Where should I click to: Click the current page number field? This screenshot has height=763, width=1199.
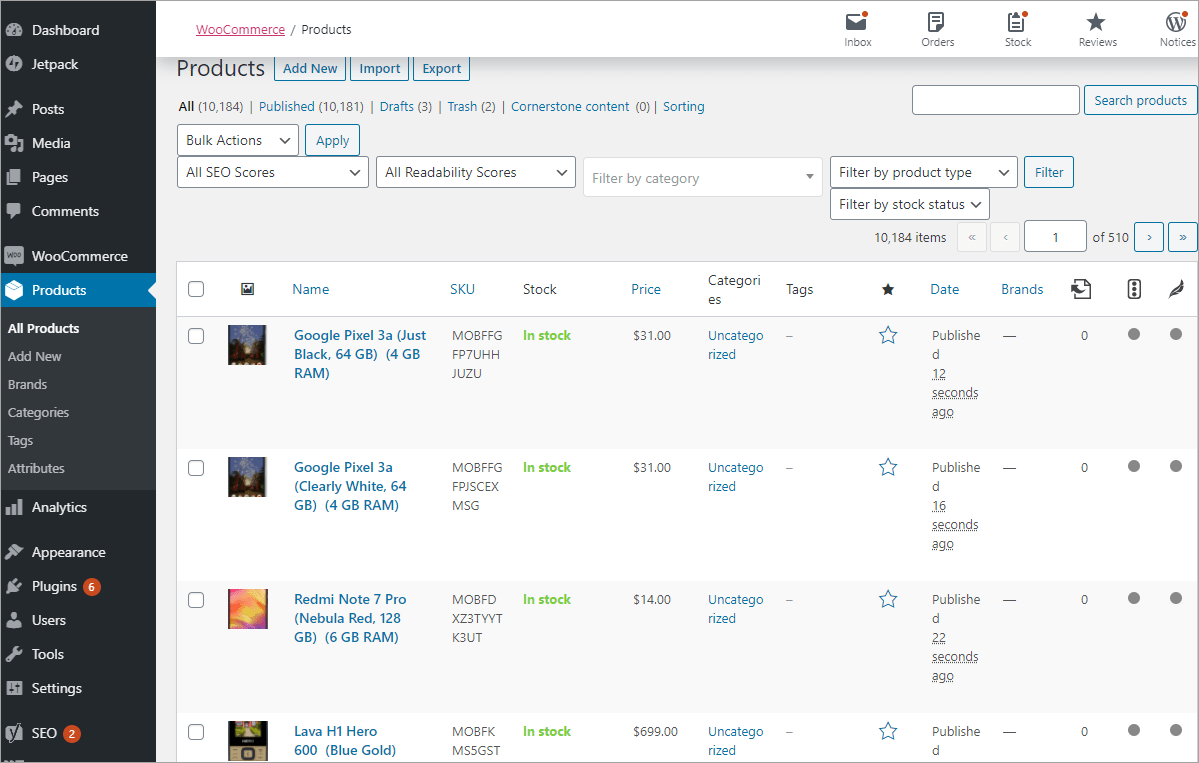tap(1055, 237)
